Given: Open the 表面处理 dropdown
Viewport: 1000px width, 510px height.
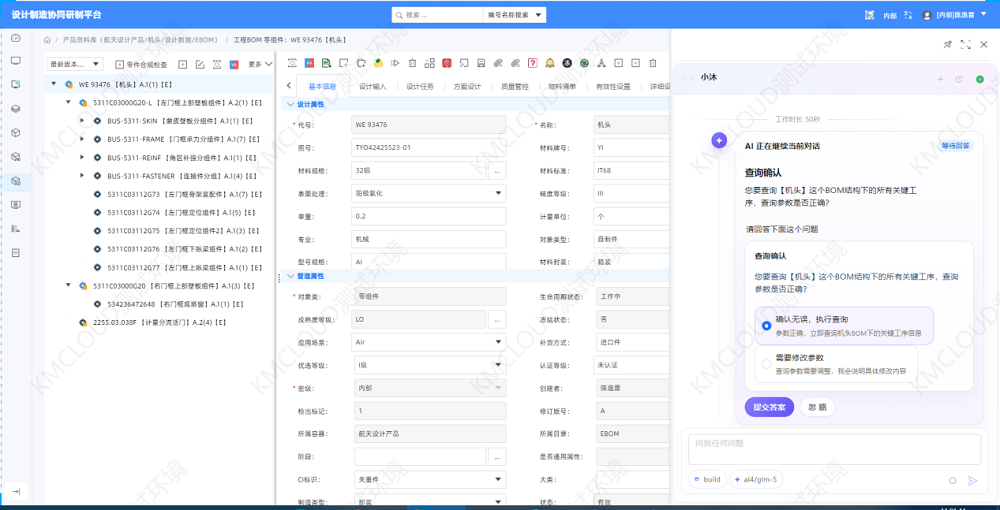Looking at the screenshot, I should 429,193.
